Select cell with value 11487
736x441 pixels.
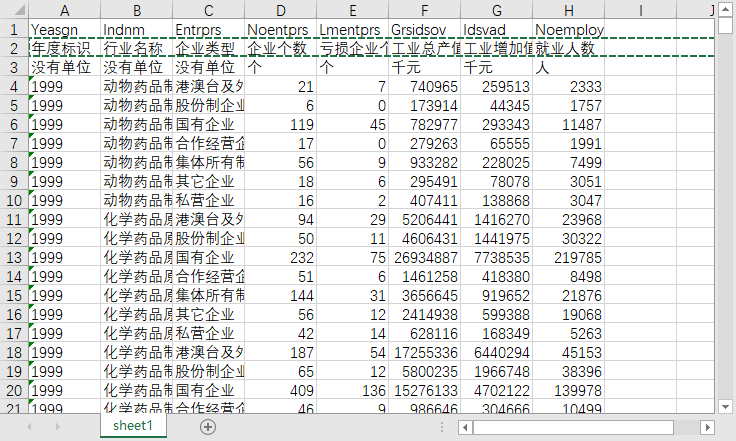pos(568,124)
